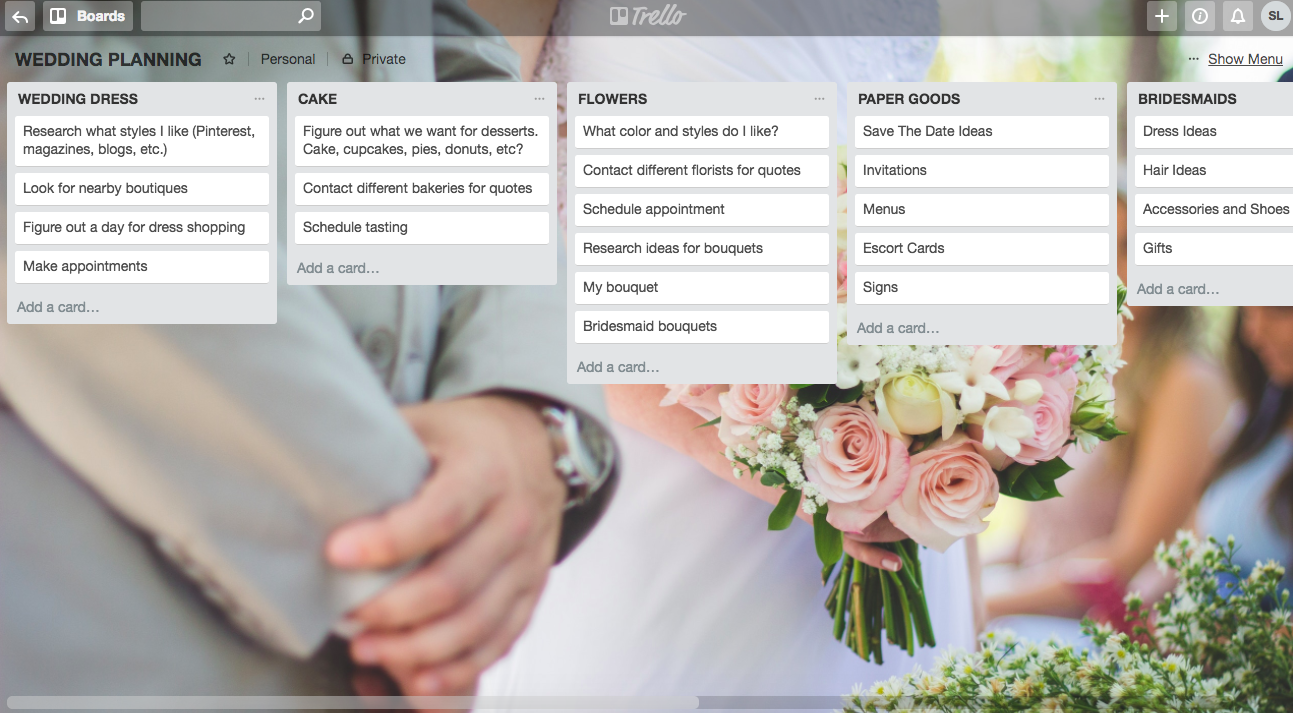Open 'Hair Ideas' card
Viewport: 1293px width, 713px height.
pos(1214,170)
